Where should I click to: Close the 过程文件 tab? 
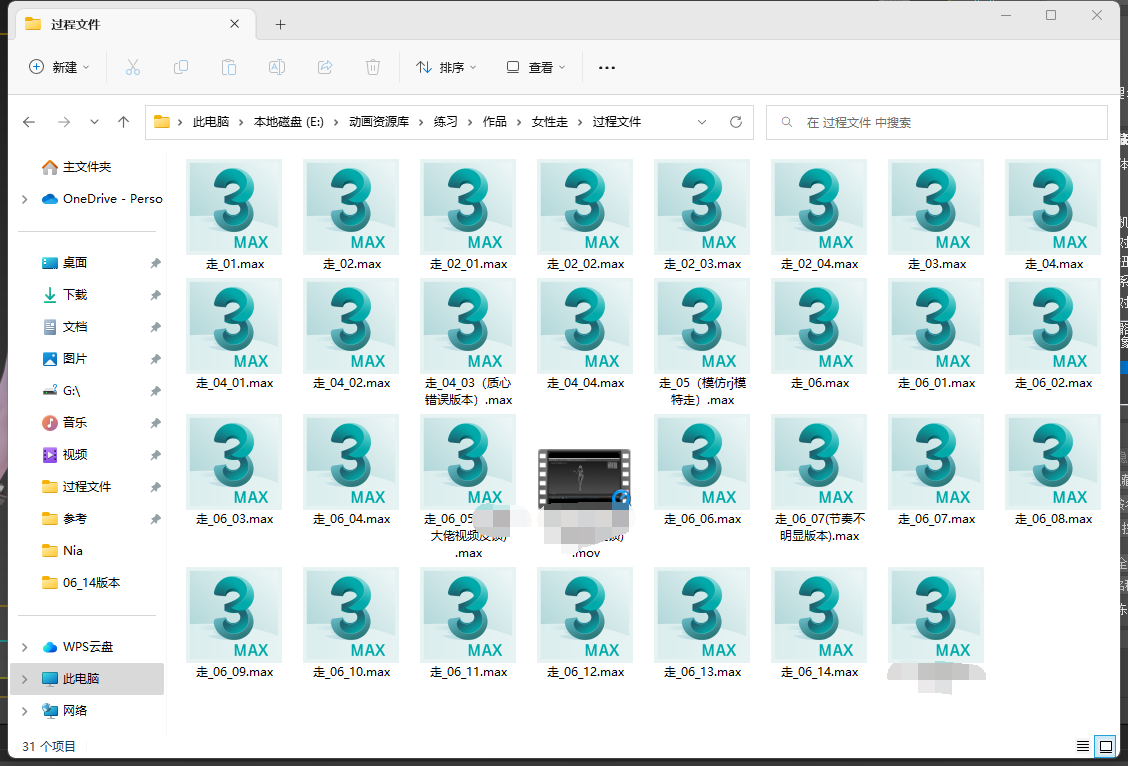point(235,24)
